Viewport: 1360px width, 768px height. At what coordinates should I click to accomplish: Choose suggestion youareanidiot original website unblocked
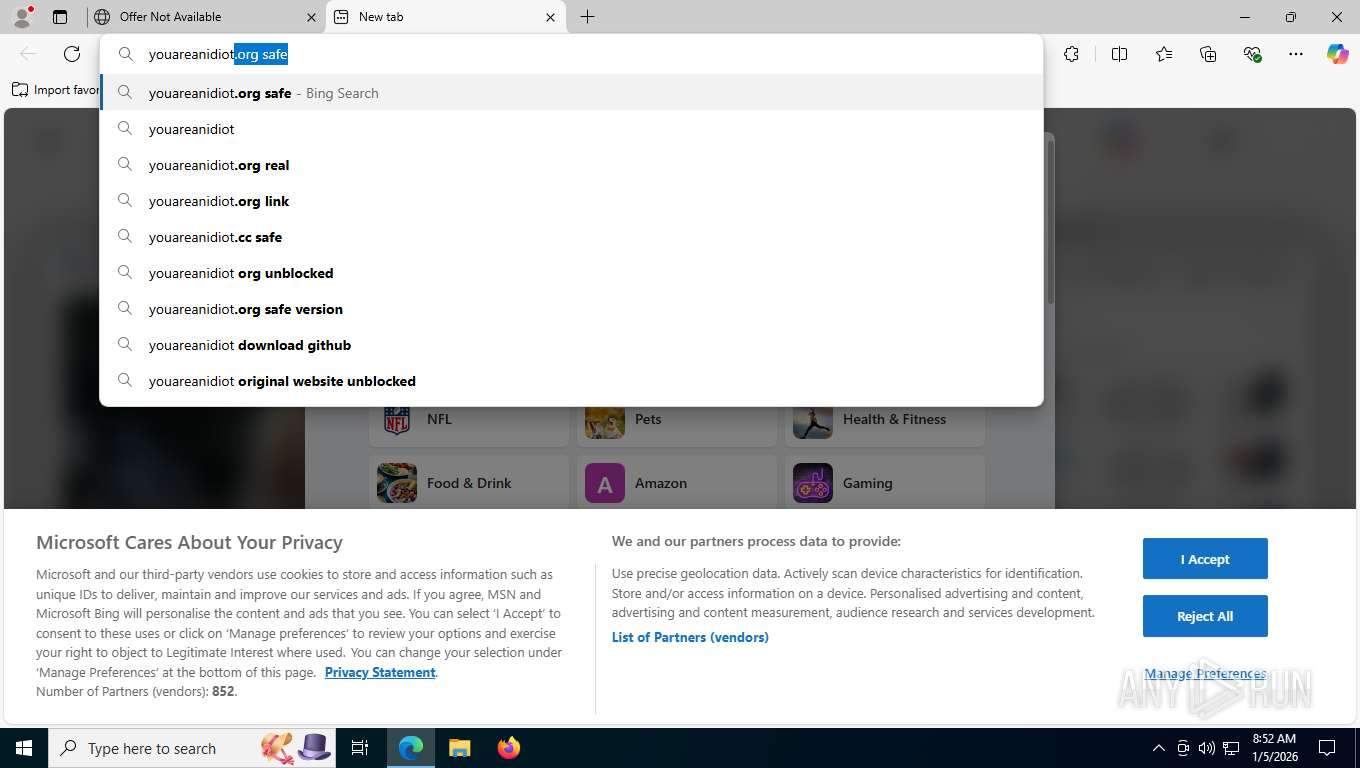(x=571, y=381)
